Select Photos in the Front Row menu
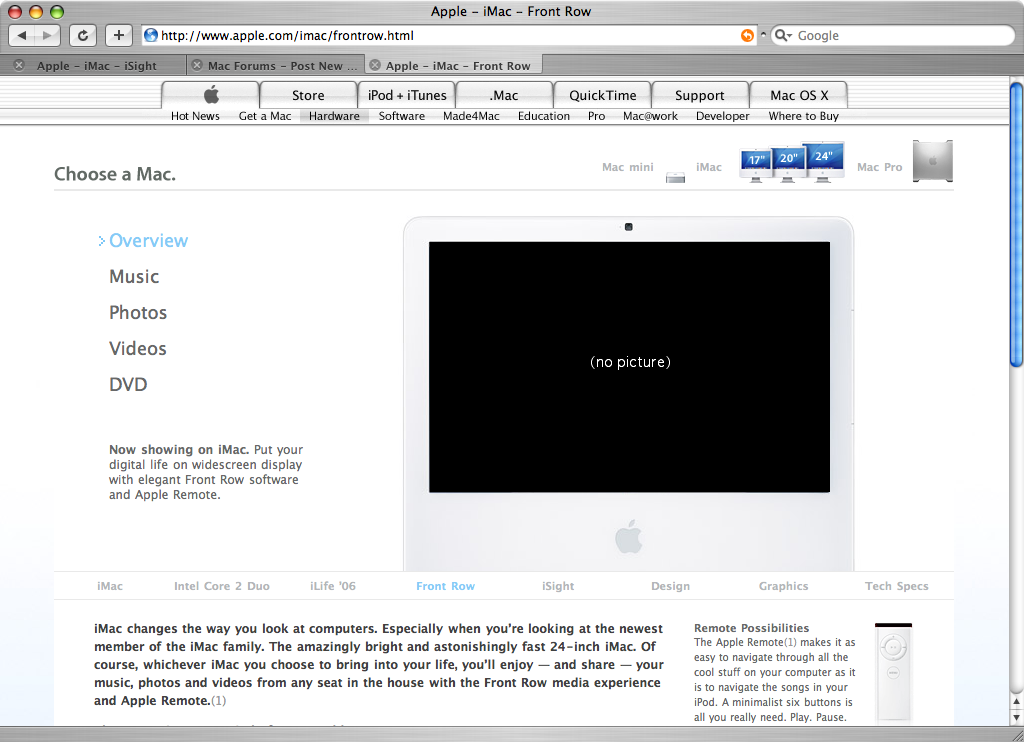 click(138, 312)
